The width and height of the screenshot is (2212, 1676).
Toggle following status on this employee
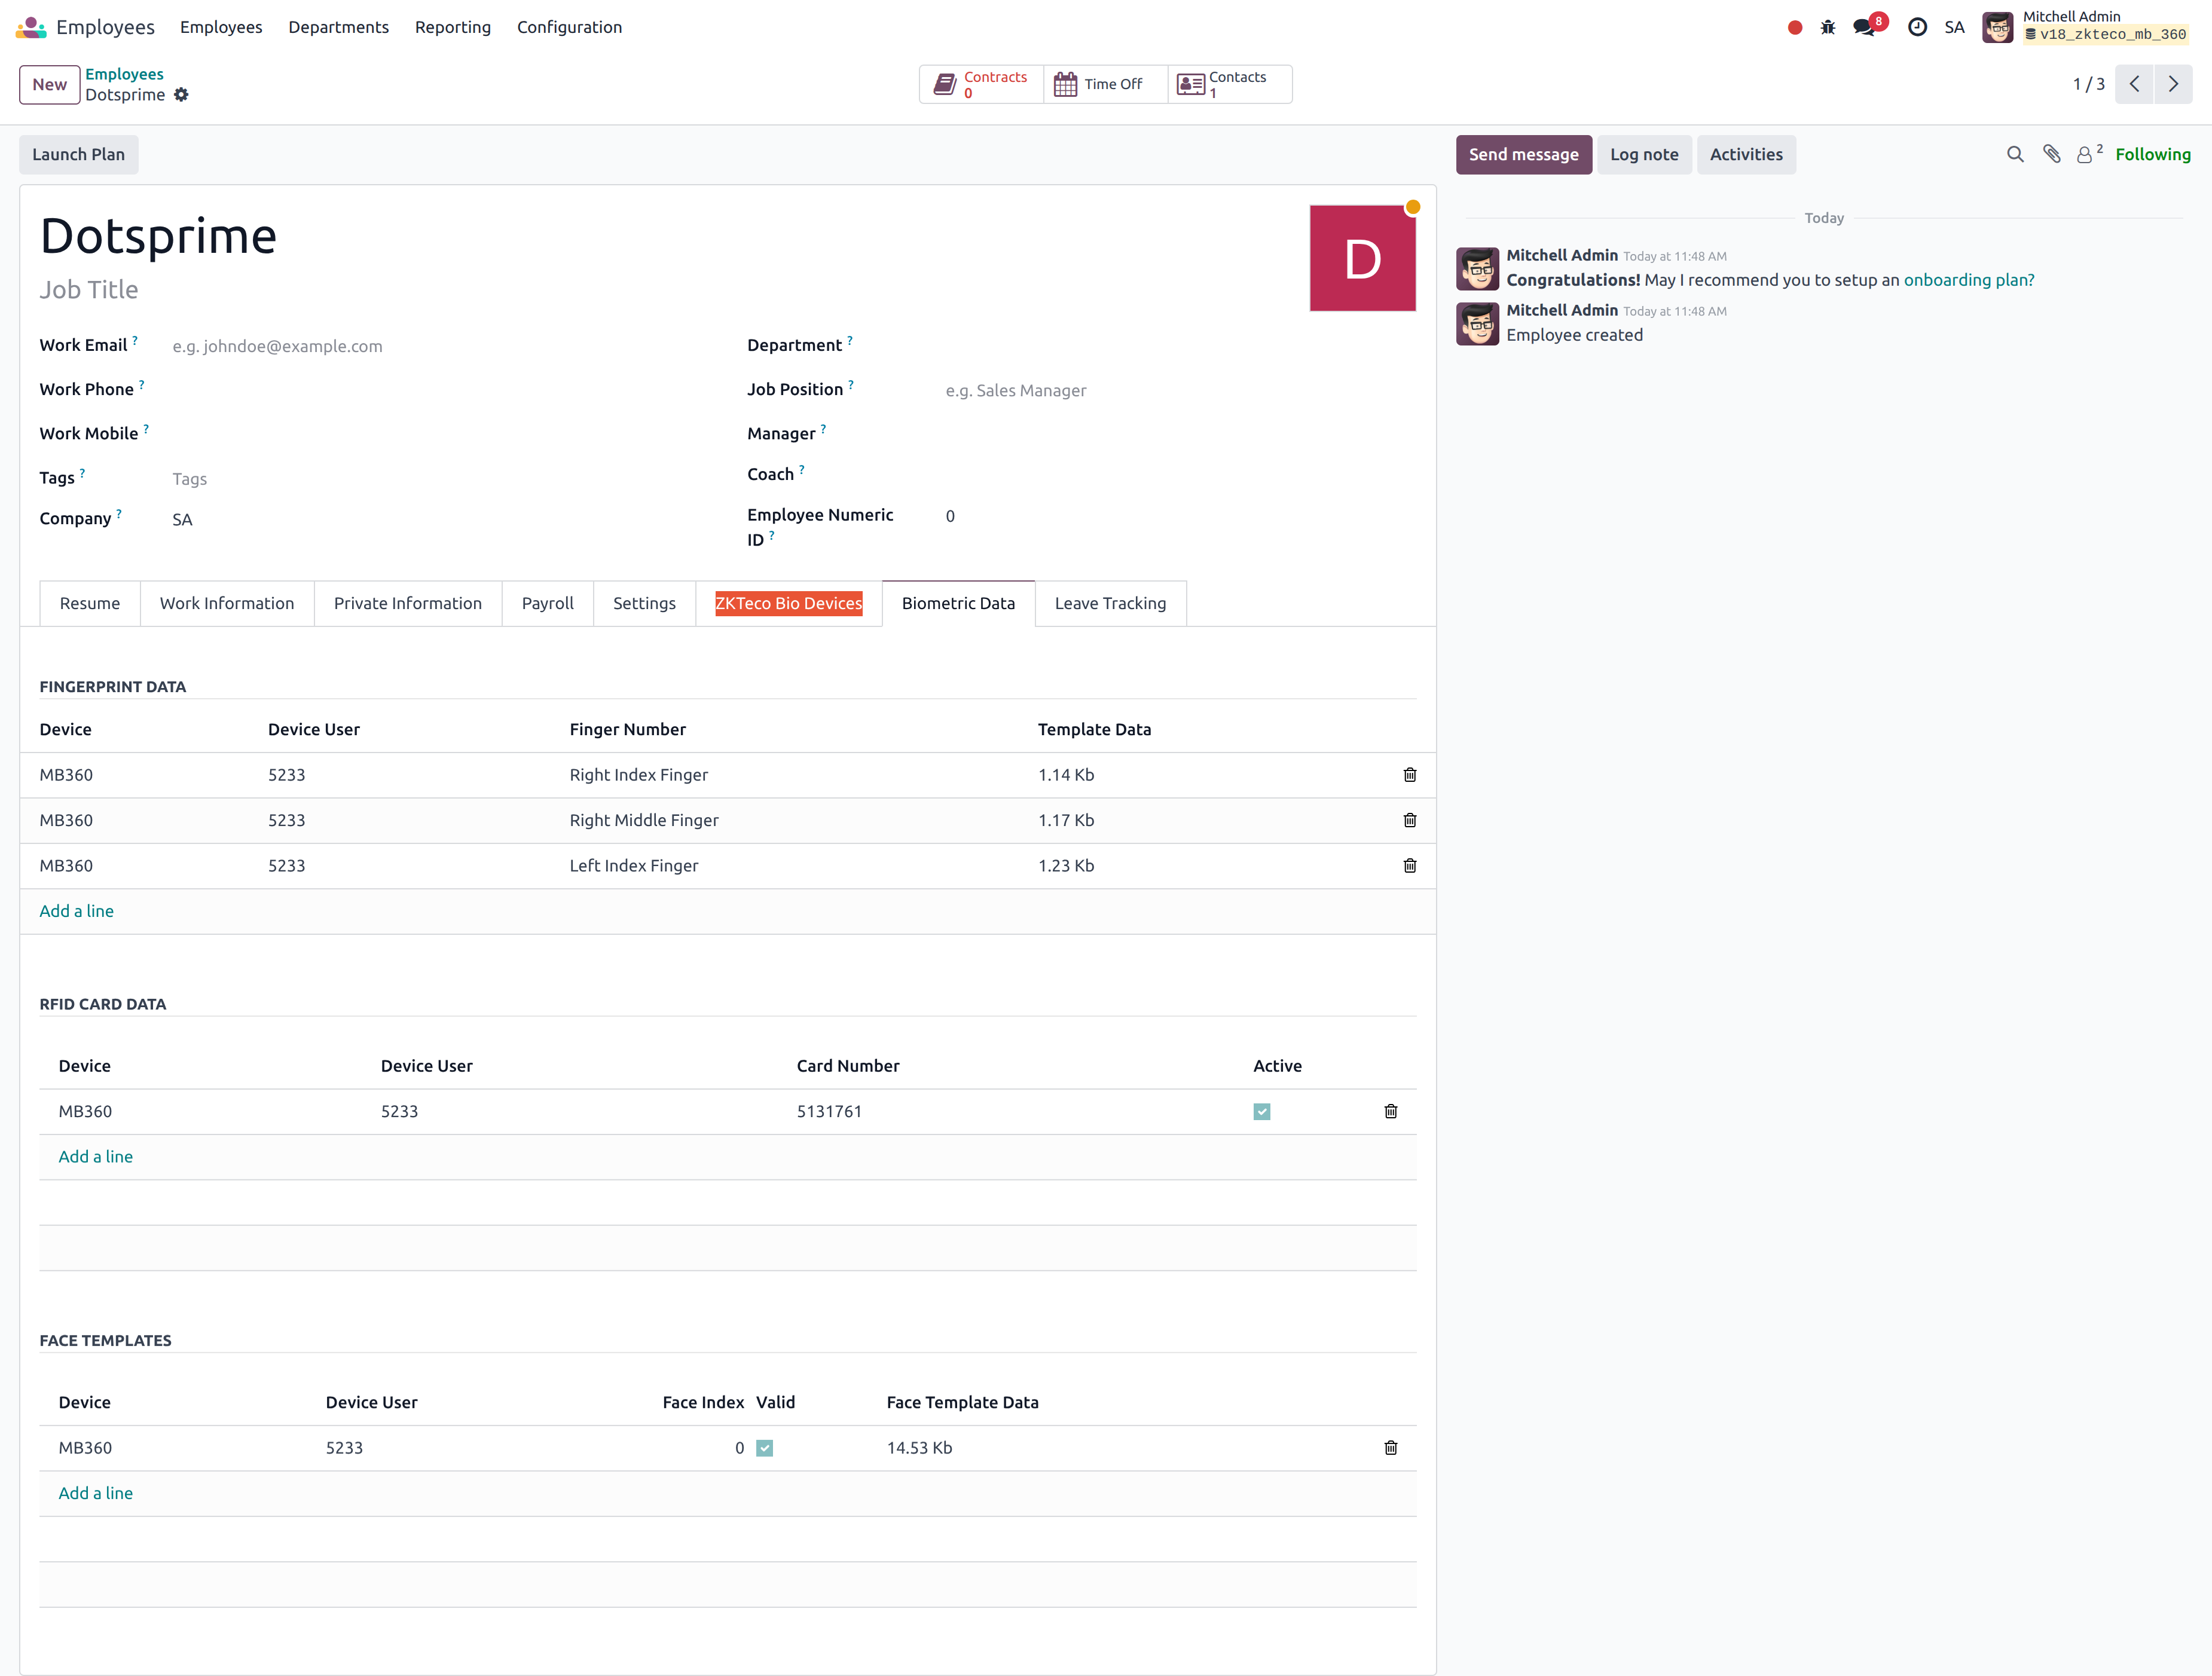click(2153, 154)
